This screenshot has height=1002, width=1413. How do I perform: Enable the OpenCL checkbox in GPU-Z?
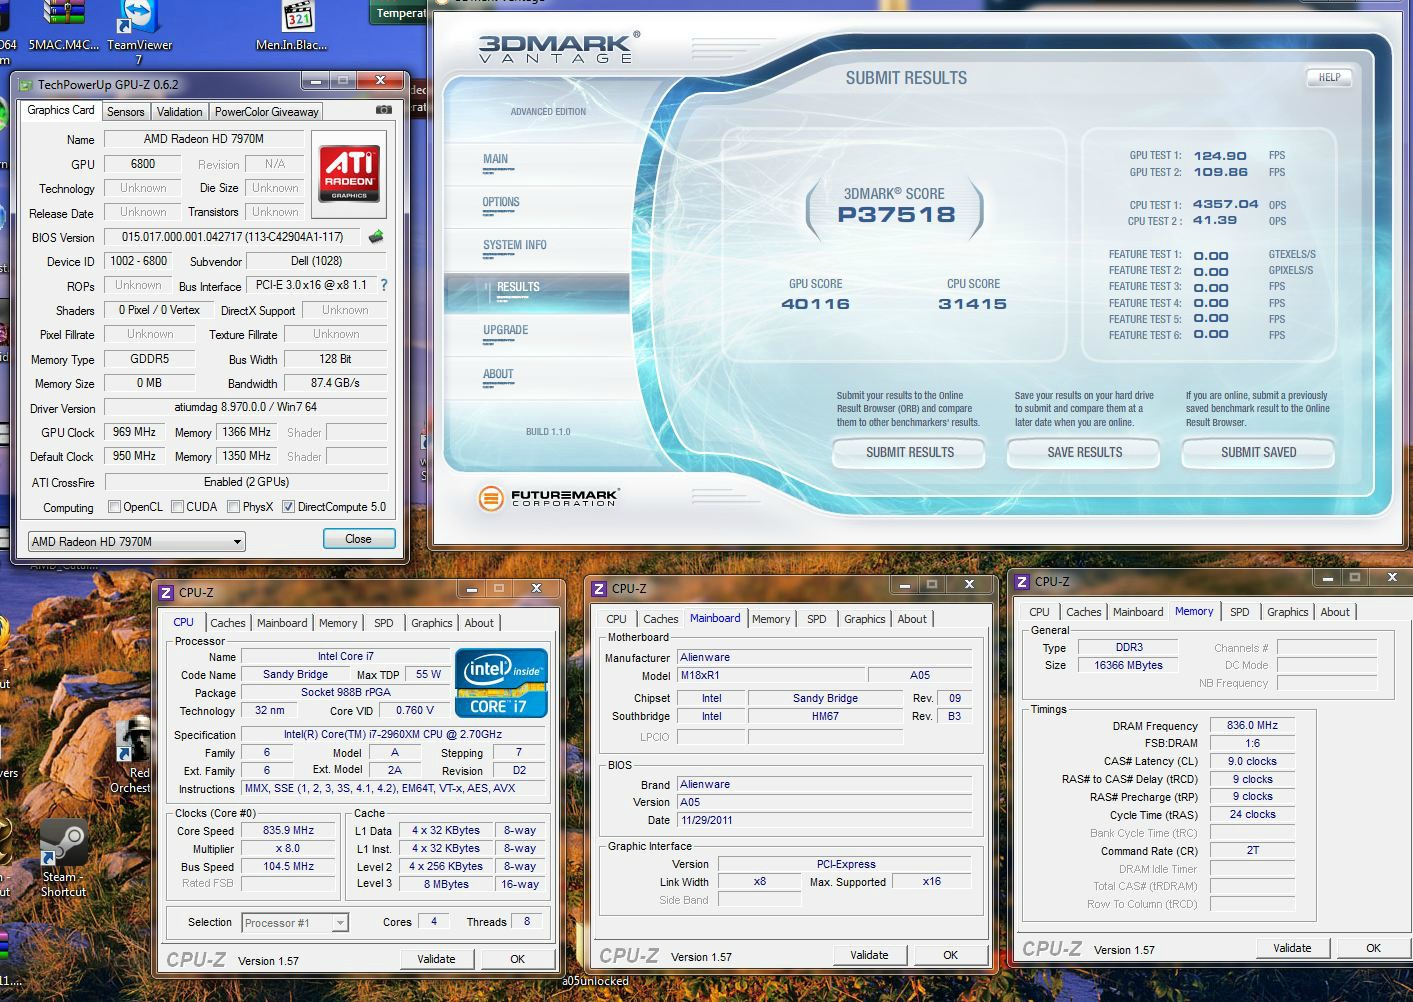pos(114,507)
